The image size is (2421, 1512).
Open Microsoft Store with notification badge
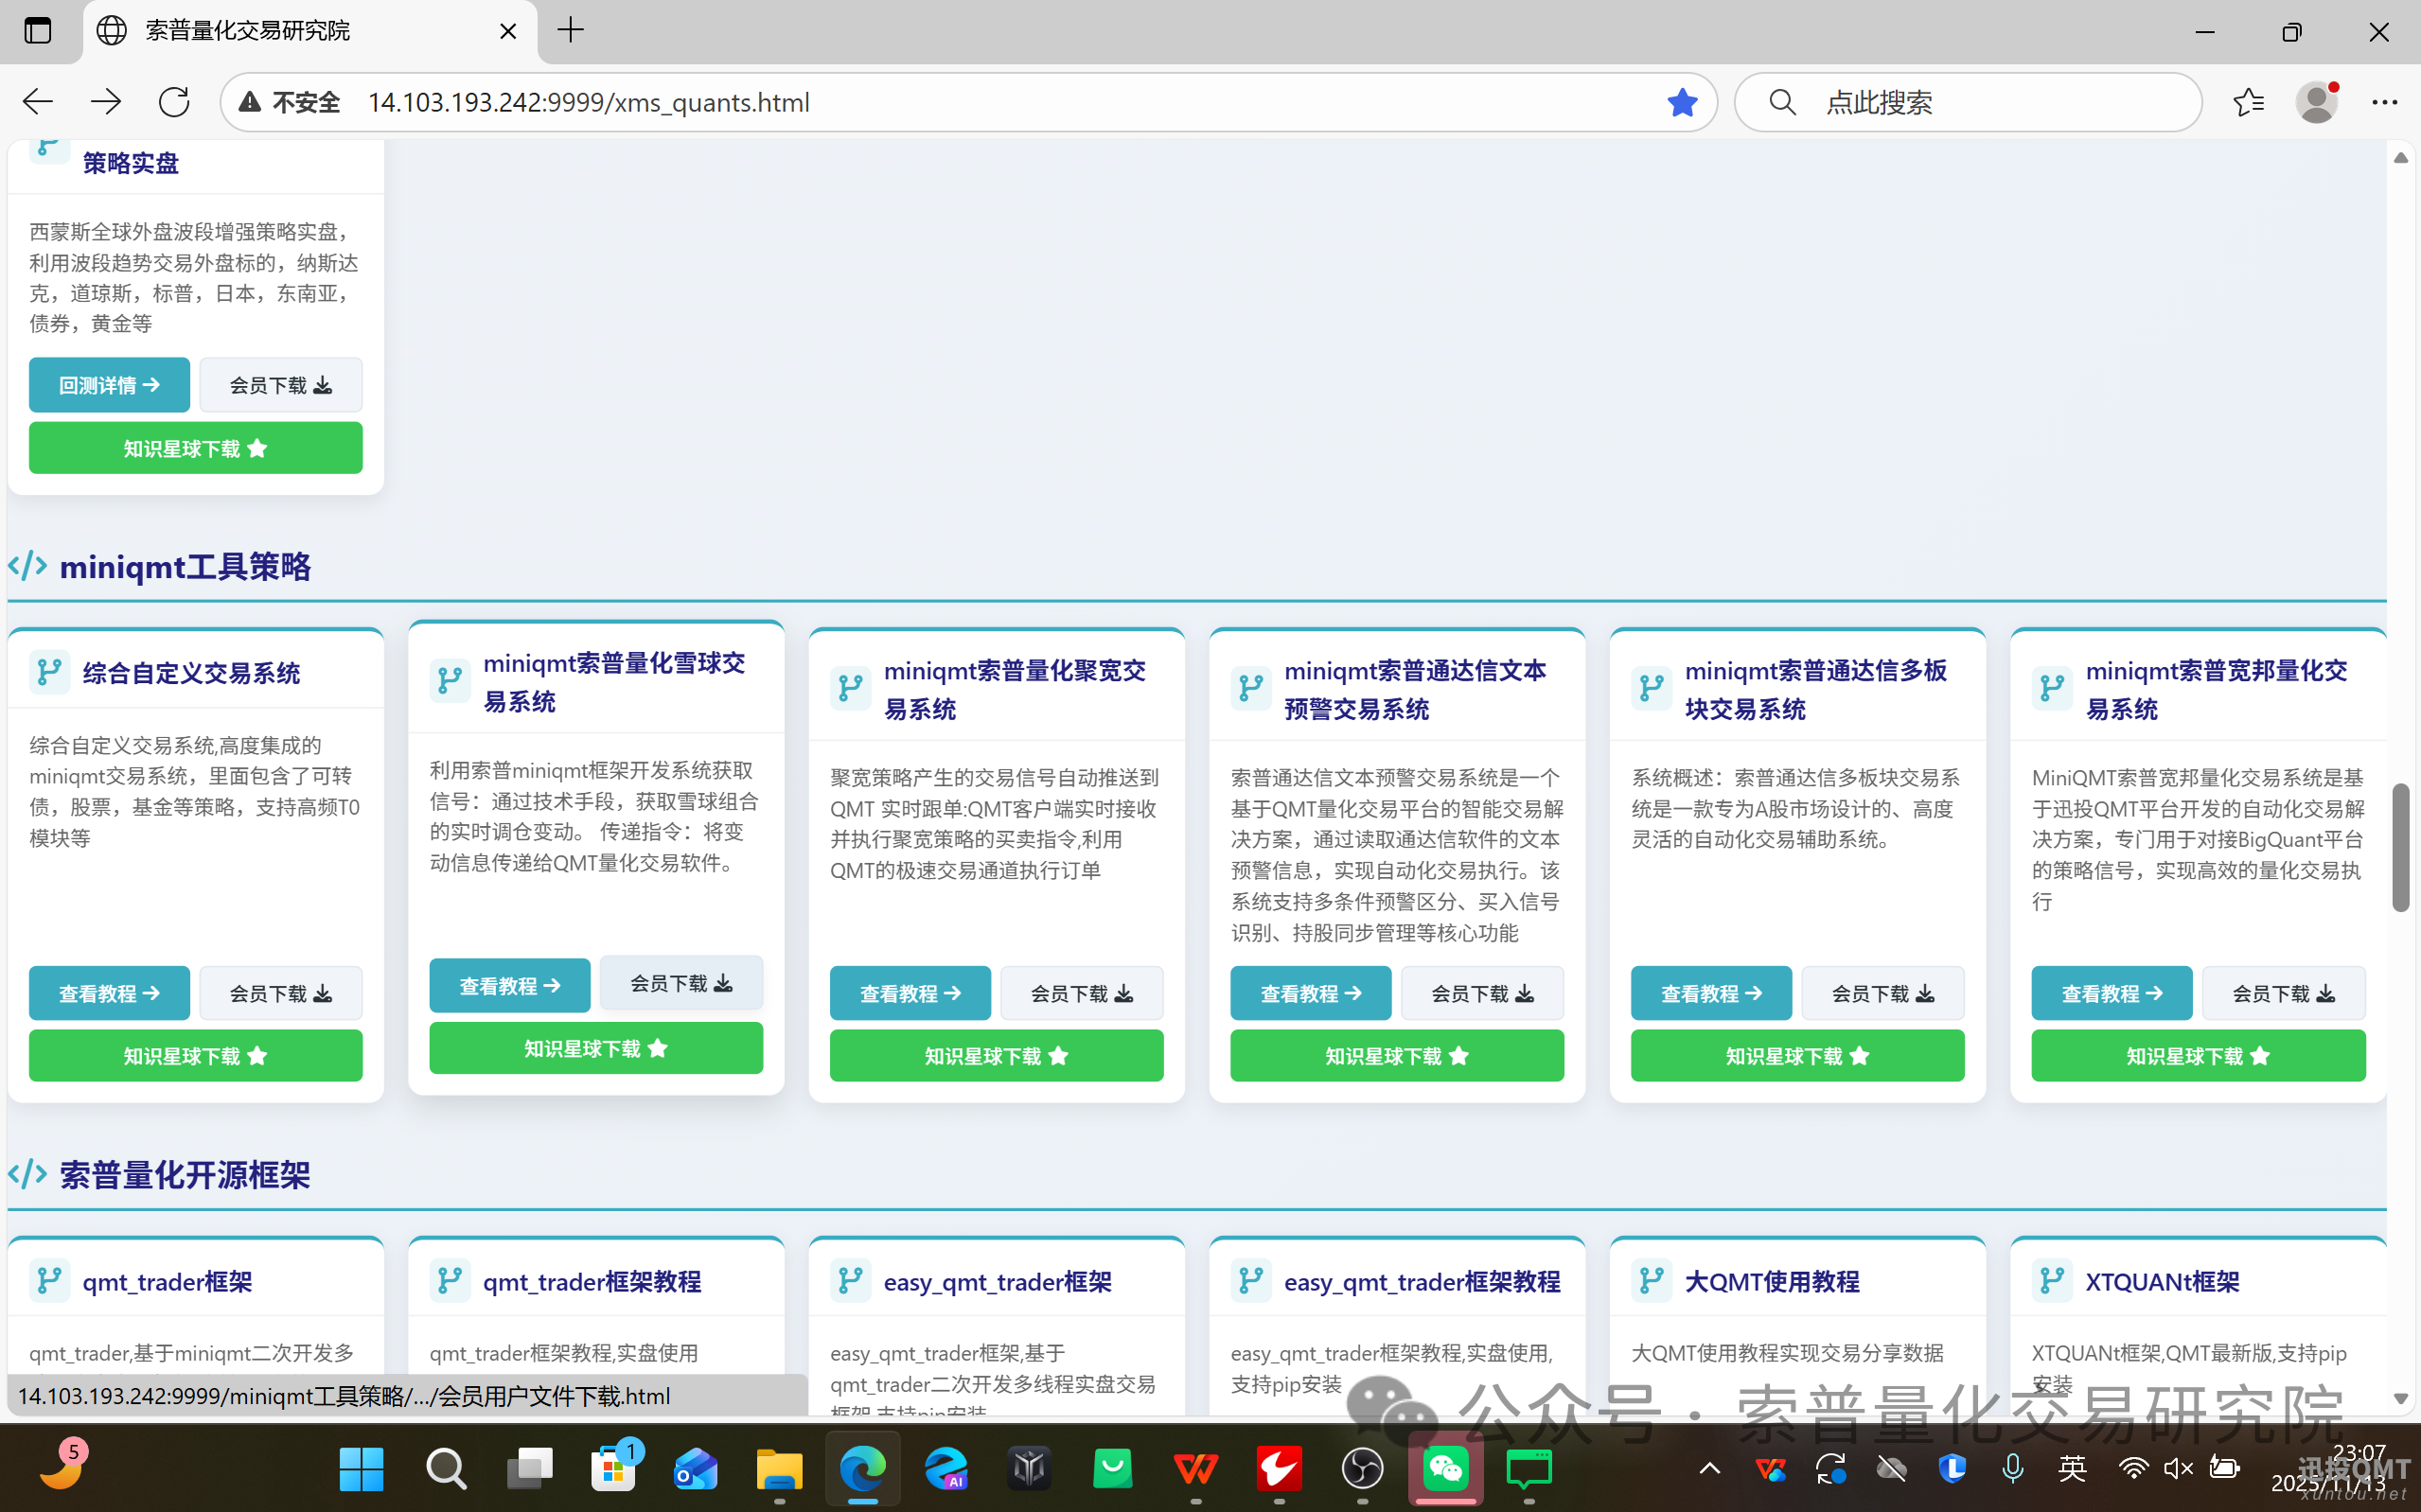coord(614,1470)
